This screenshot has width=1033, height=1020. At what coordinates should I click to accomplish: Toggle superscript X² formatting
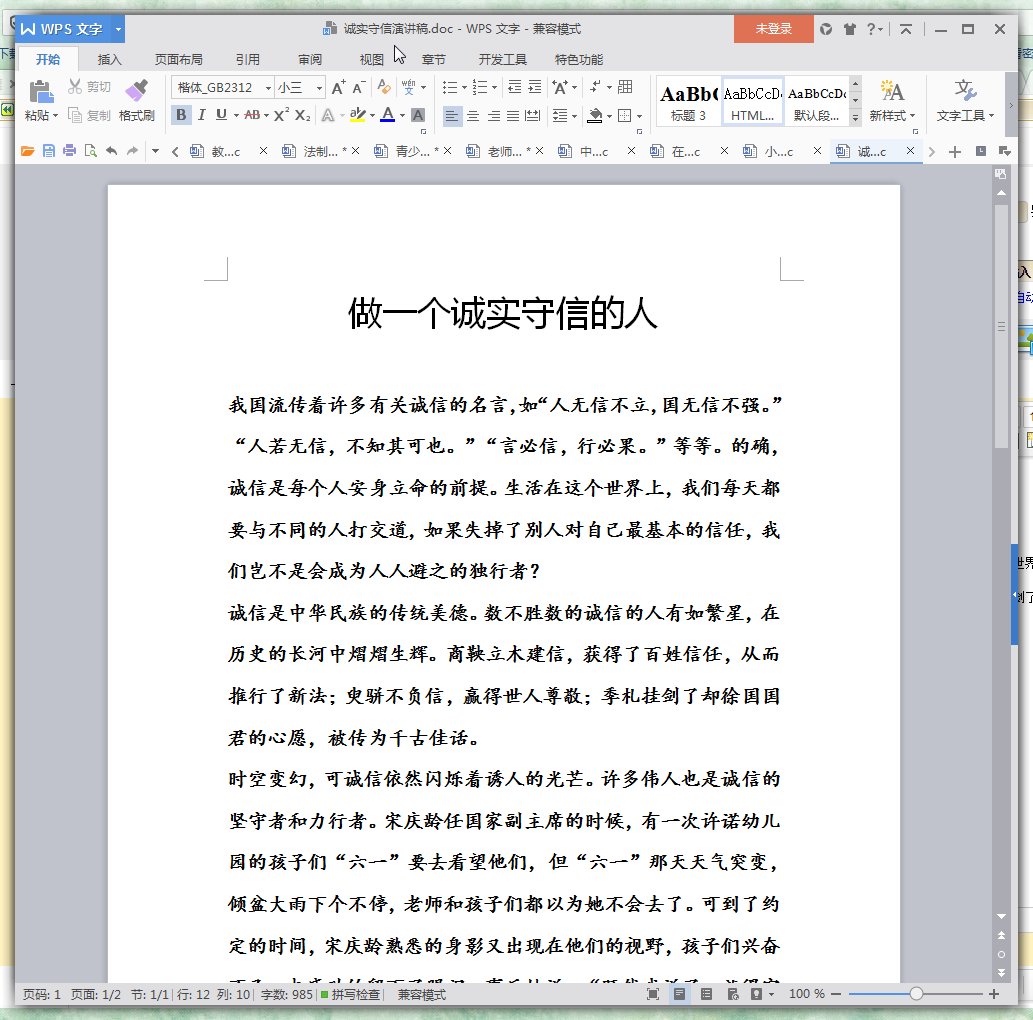click(x=281, y=115)
